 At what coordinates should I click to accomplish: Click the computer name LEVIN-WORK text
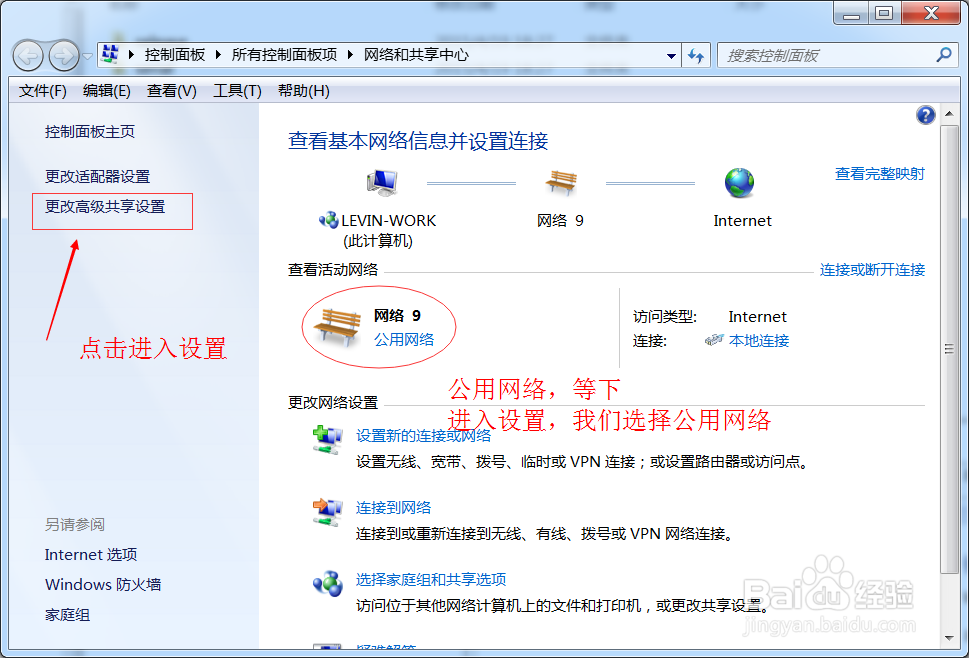[388, 221]
